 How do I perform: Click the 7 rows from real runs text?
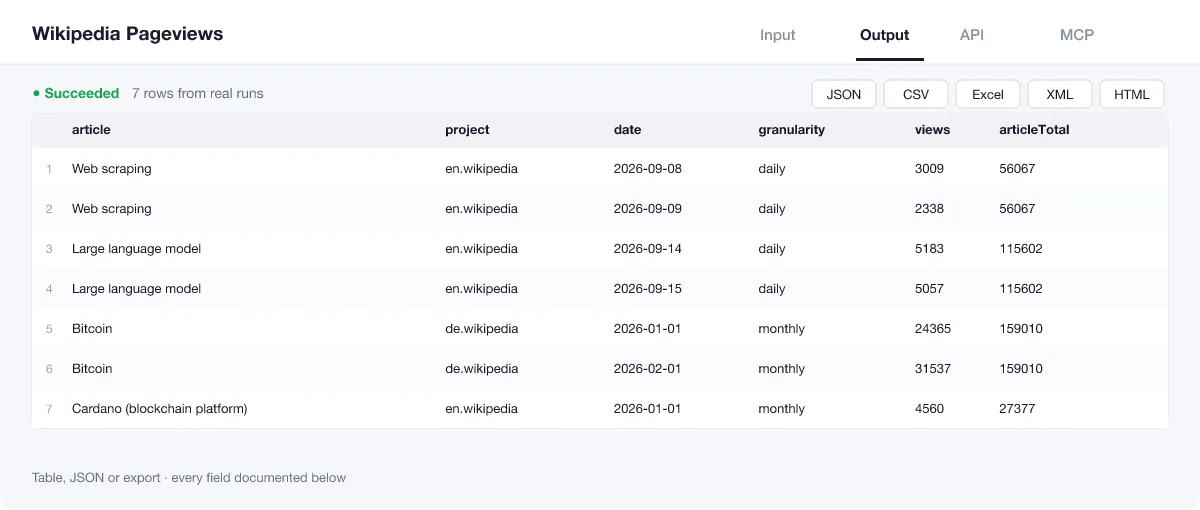click(x=198, y=93)
